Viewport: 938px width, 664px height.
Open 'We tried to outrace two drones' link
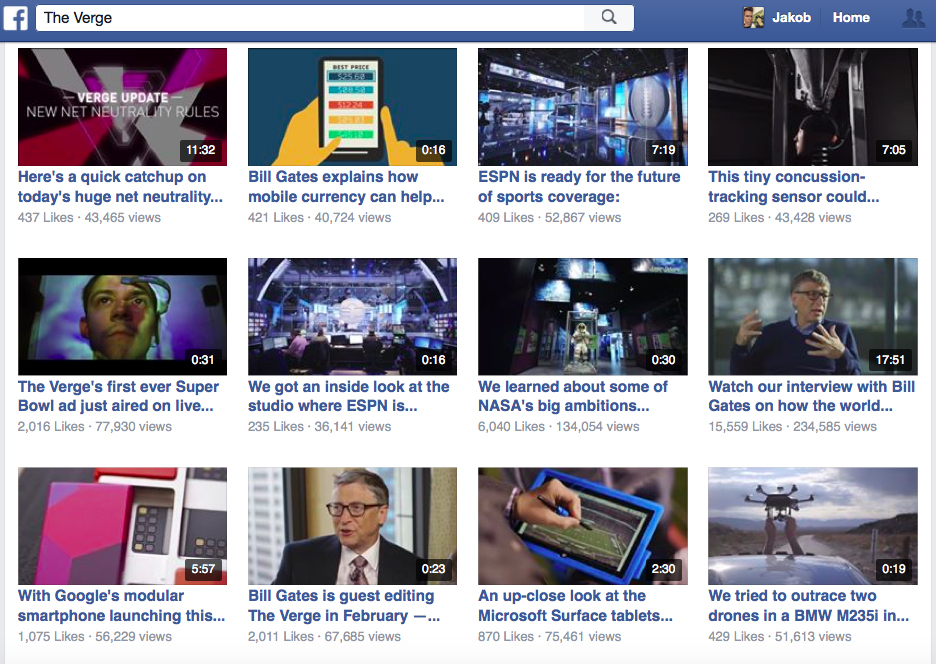[809, 605]
